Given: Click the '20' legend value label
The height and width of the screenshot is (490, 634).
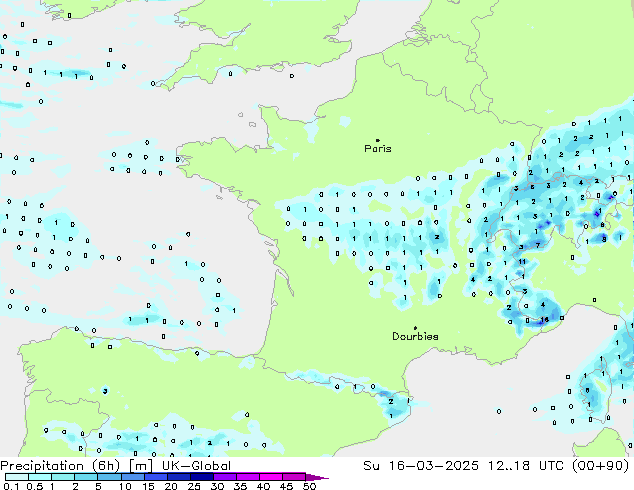Looking at the screenshot, I should pos(171,486).
